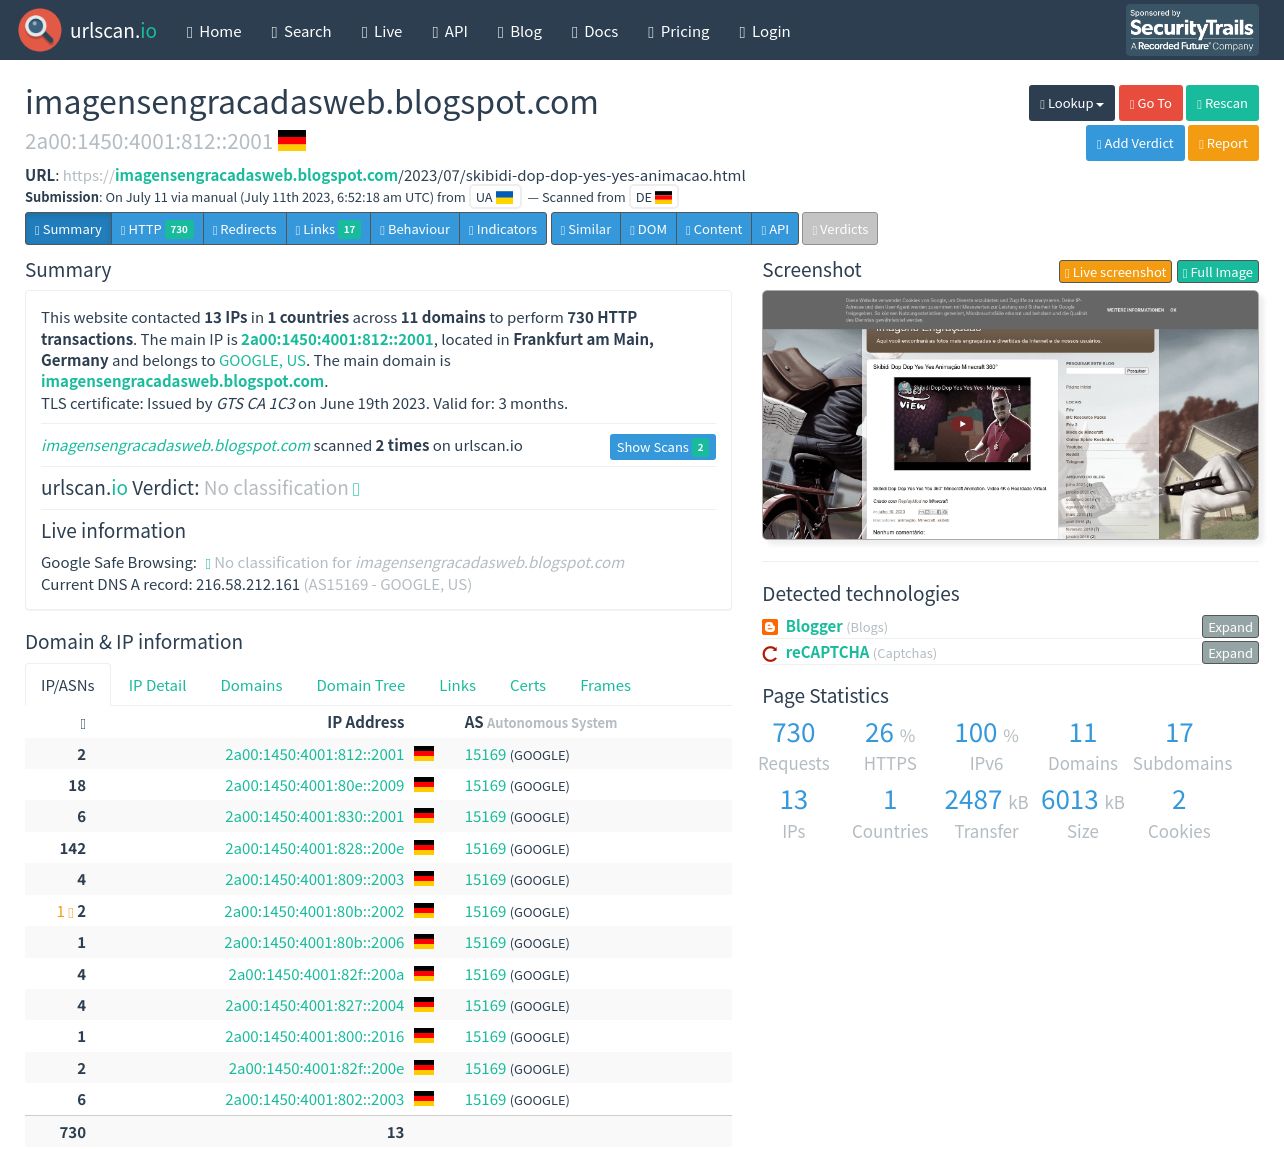This screenshot has width=1284, height=1149.
Task: Open the Live screenshot button
Action: 1115,272
